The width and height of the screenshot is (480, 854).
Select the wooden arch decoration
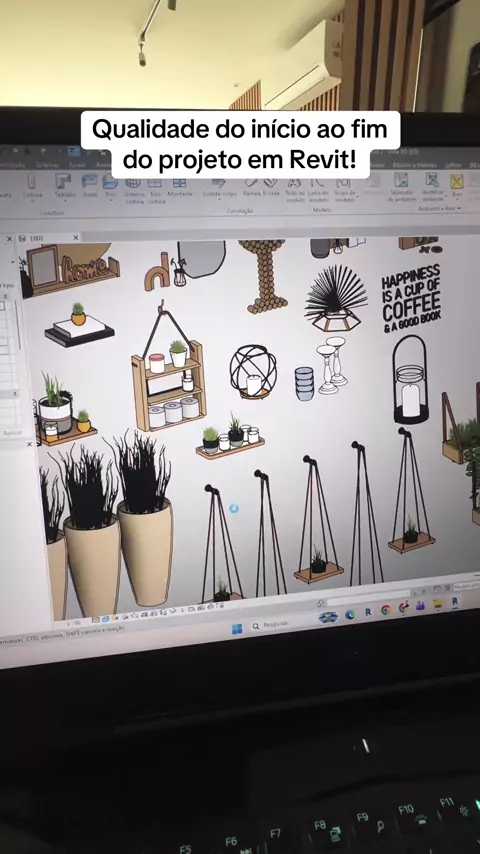click(x=157, y=272)
